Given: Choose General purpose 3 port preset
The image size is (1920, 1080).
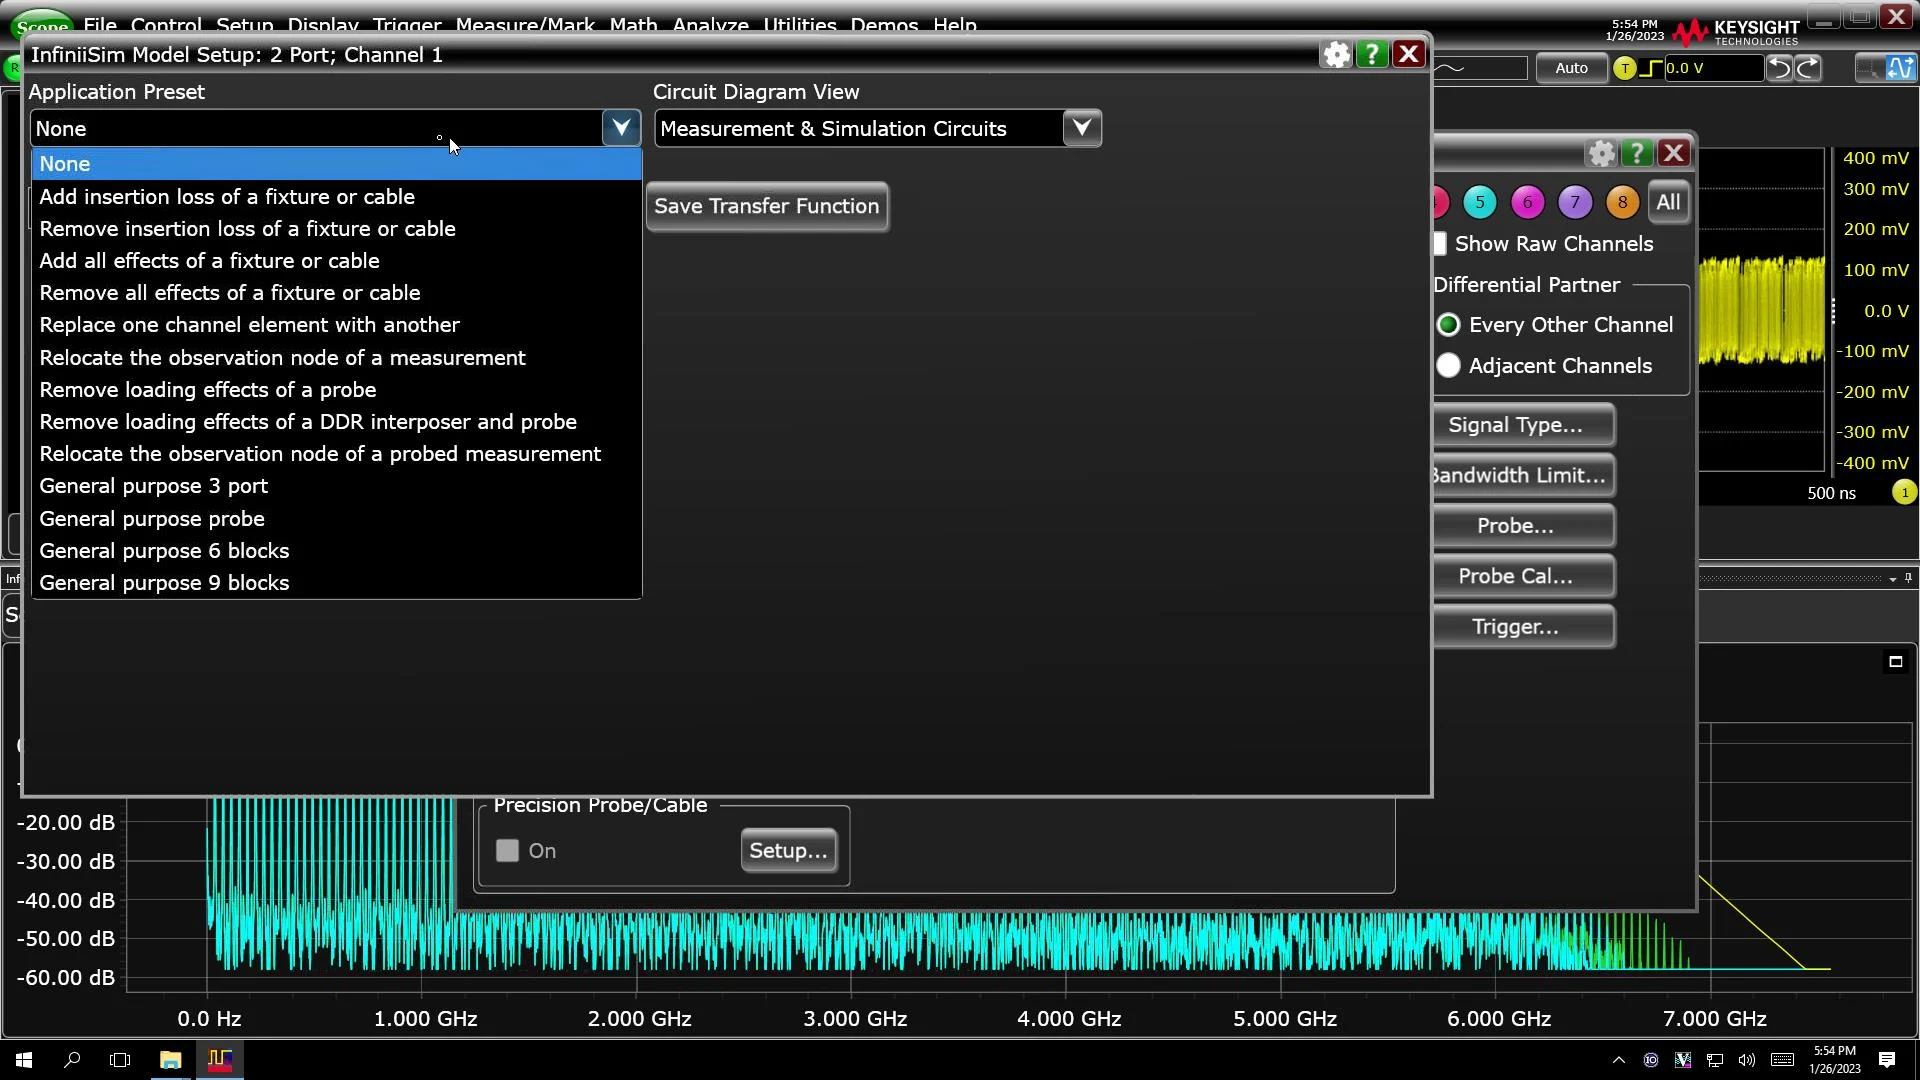Looking at the screenshot, I should [336, 486].
